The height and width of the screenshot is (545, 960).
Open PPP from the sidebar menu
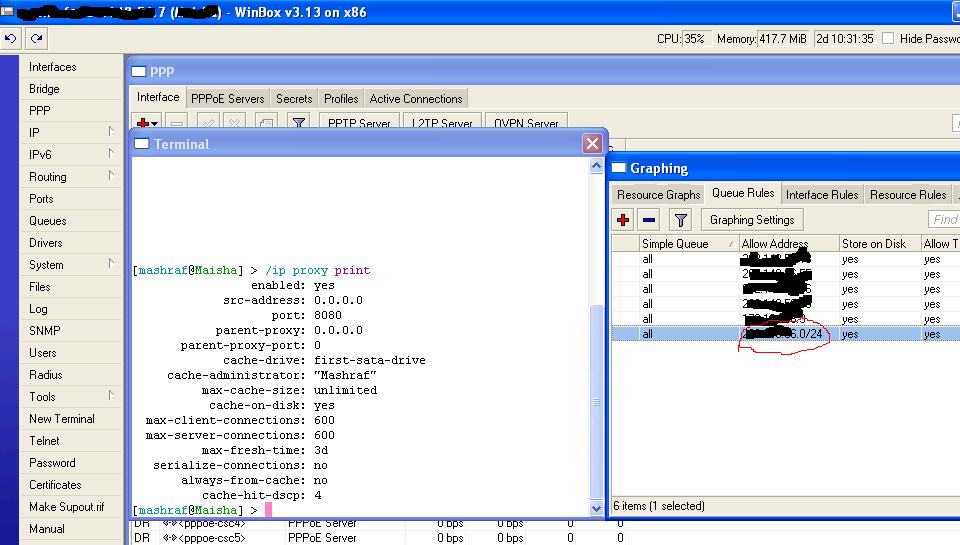coord(40,111)
